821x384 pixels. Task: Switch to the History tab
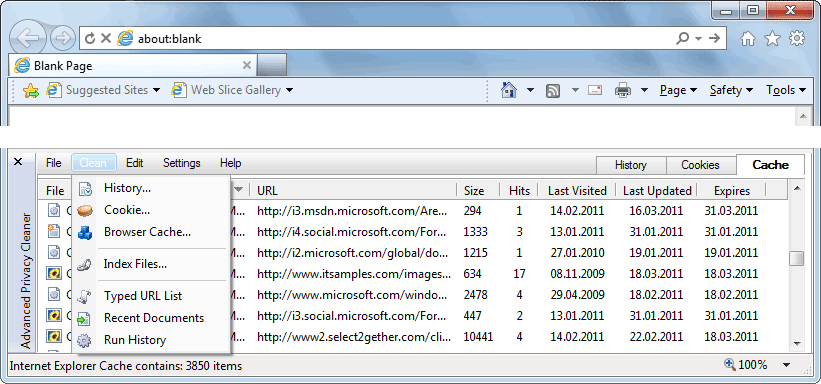point(631,165)
